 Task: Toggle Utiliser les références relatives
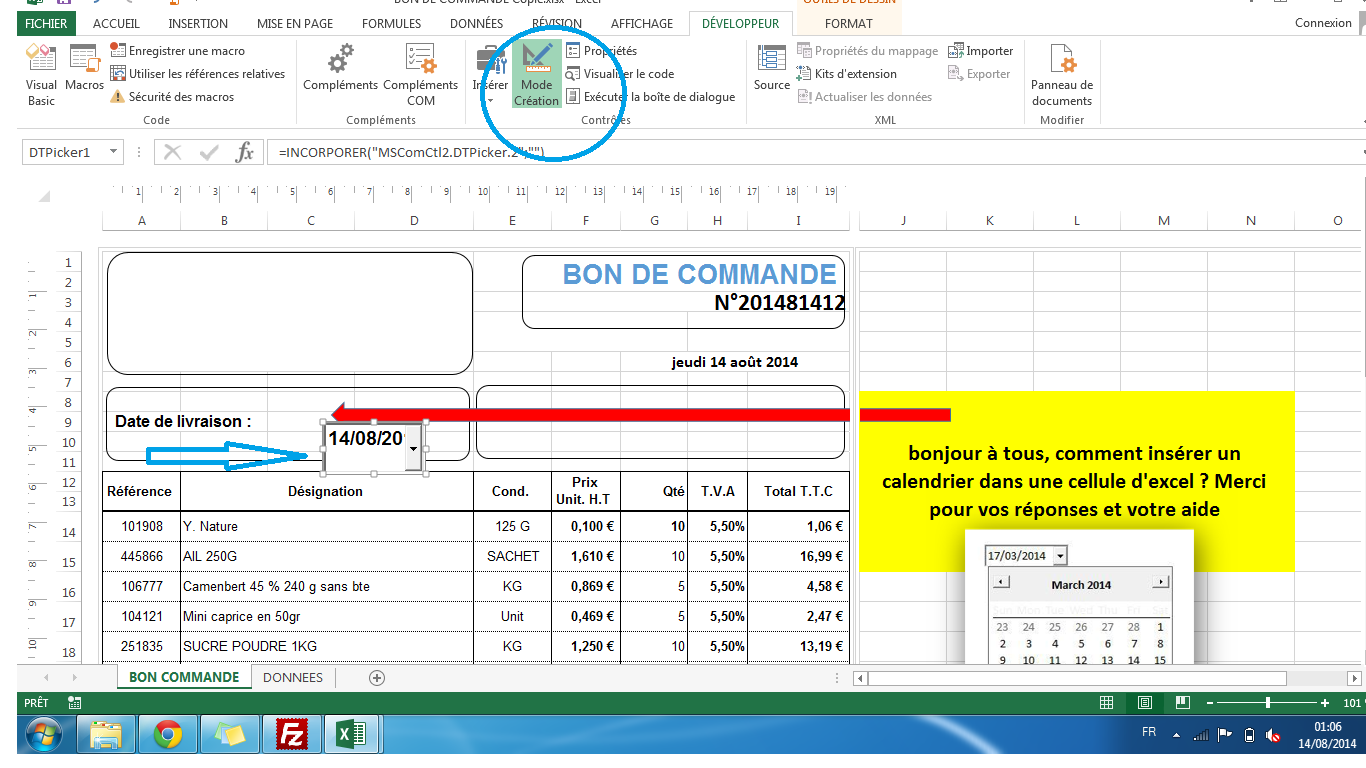197,74
